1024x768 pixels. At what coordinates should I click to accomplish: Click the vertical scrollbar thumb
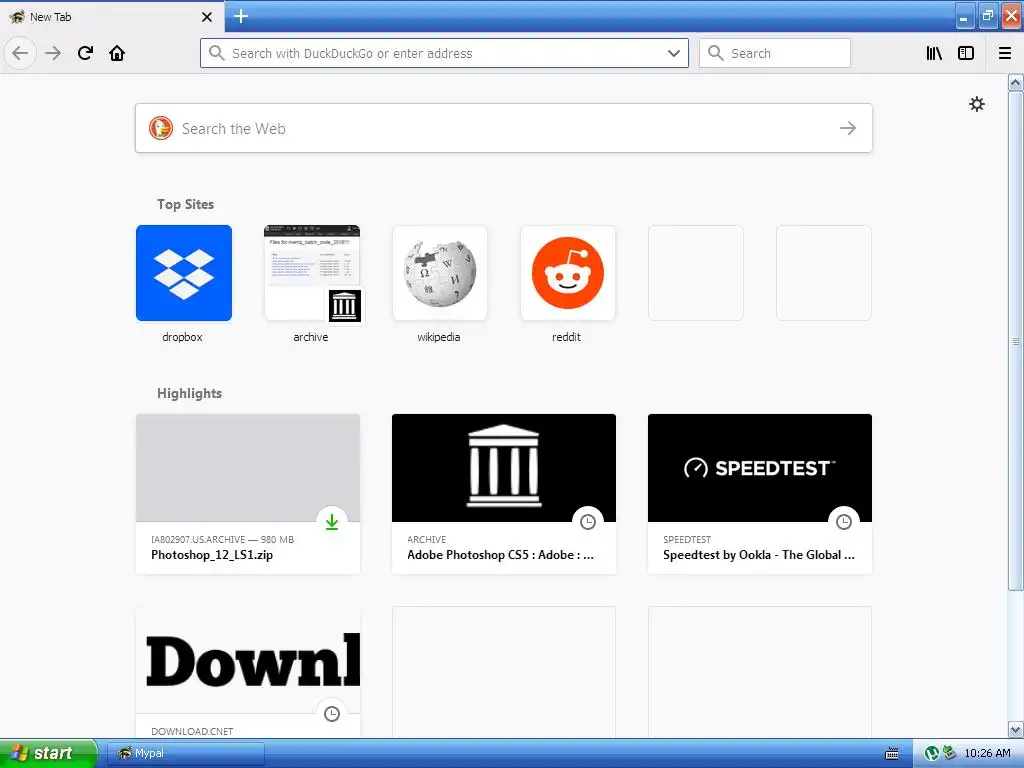[x=1015, y=341]
